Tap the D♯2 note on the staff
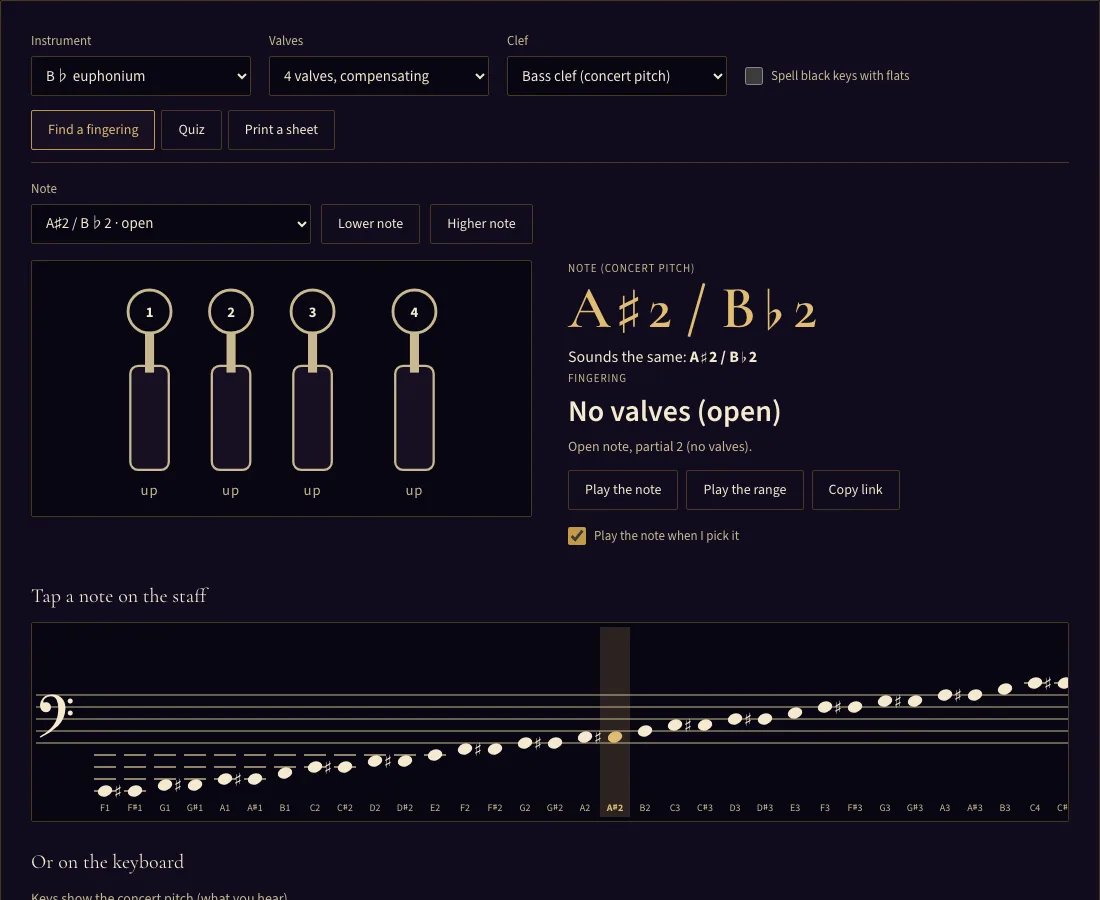Screen dimensions: 1100x900 pos(405,761)
